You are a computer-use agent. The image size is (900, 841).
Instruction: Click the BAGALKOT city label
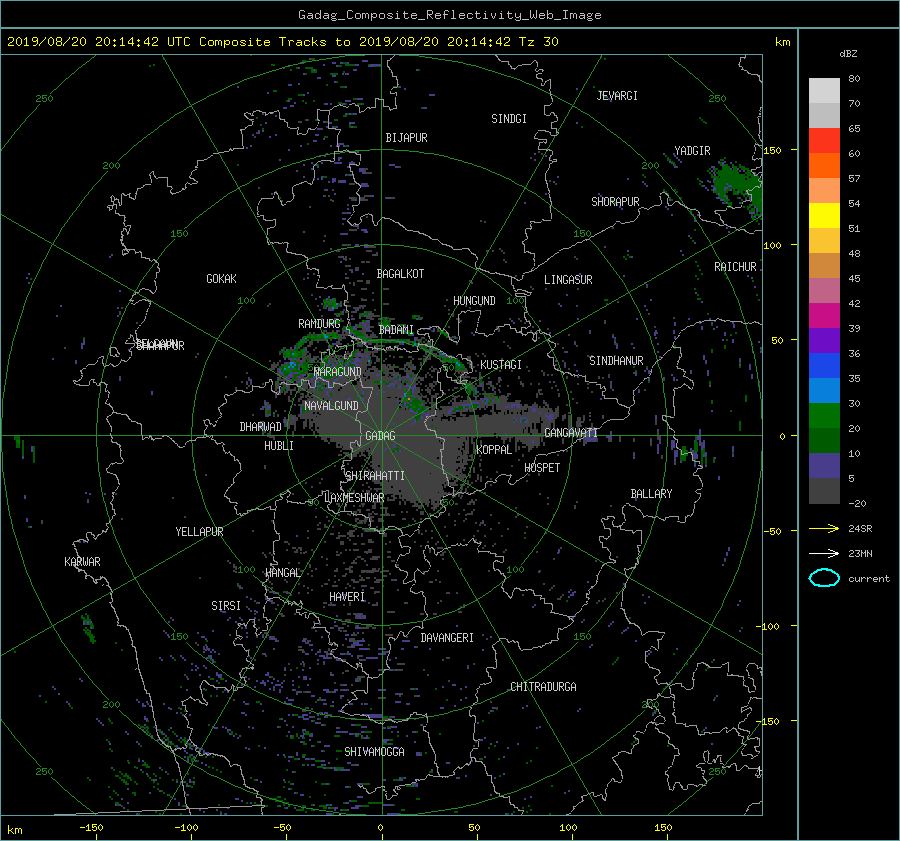click(400, 274)
